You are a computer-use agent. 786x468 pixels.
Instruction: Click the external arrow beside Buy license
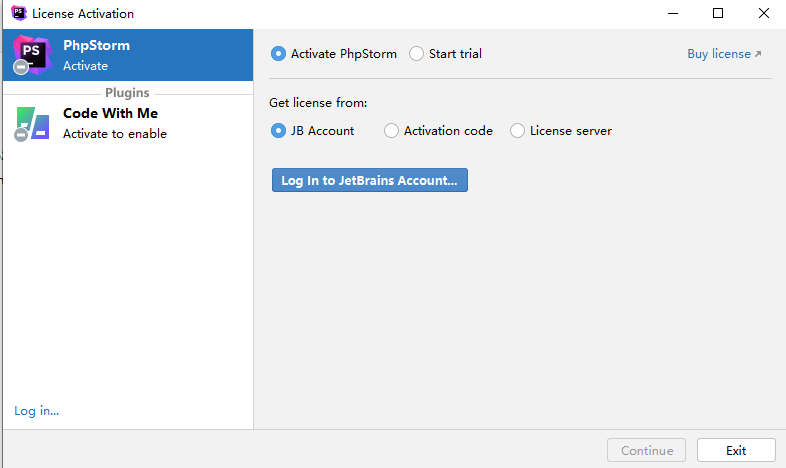click(x=758, y=54)
